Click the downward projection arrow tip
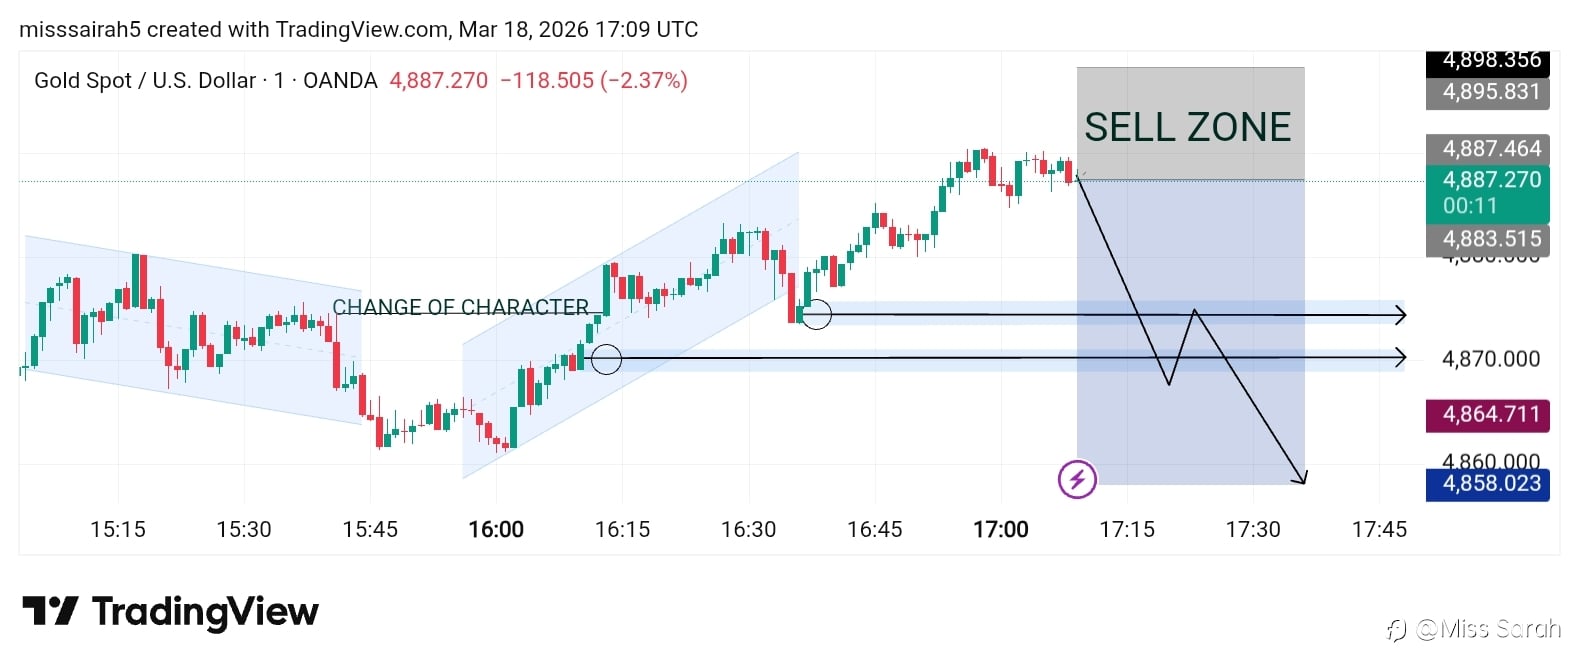Viewport: 1579px width, 668px height. 1302,480
